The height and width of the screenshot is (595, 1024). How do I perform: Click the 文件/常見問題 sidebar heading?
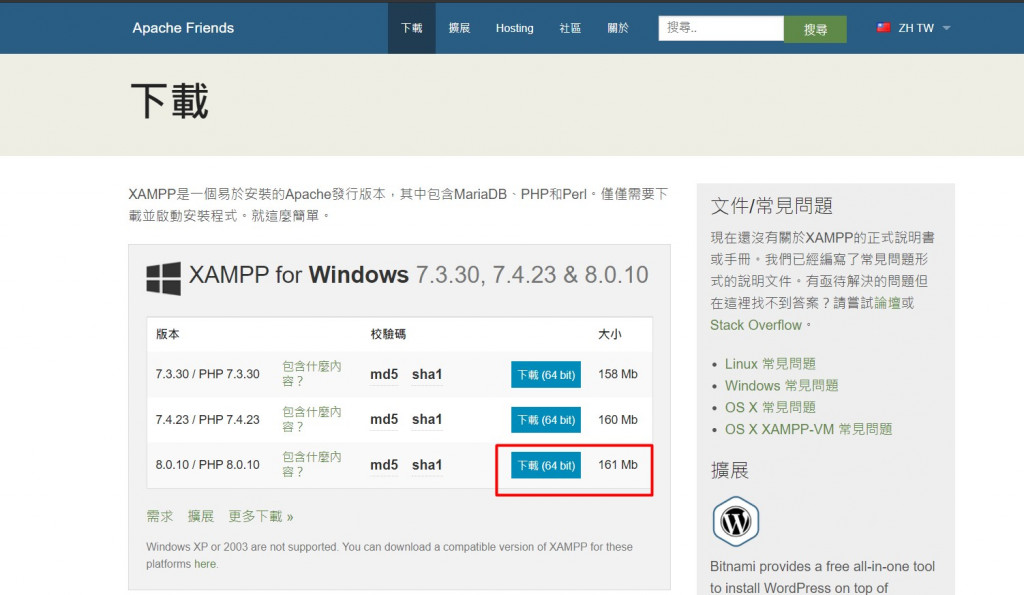coord(771,206)
